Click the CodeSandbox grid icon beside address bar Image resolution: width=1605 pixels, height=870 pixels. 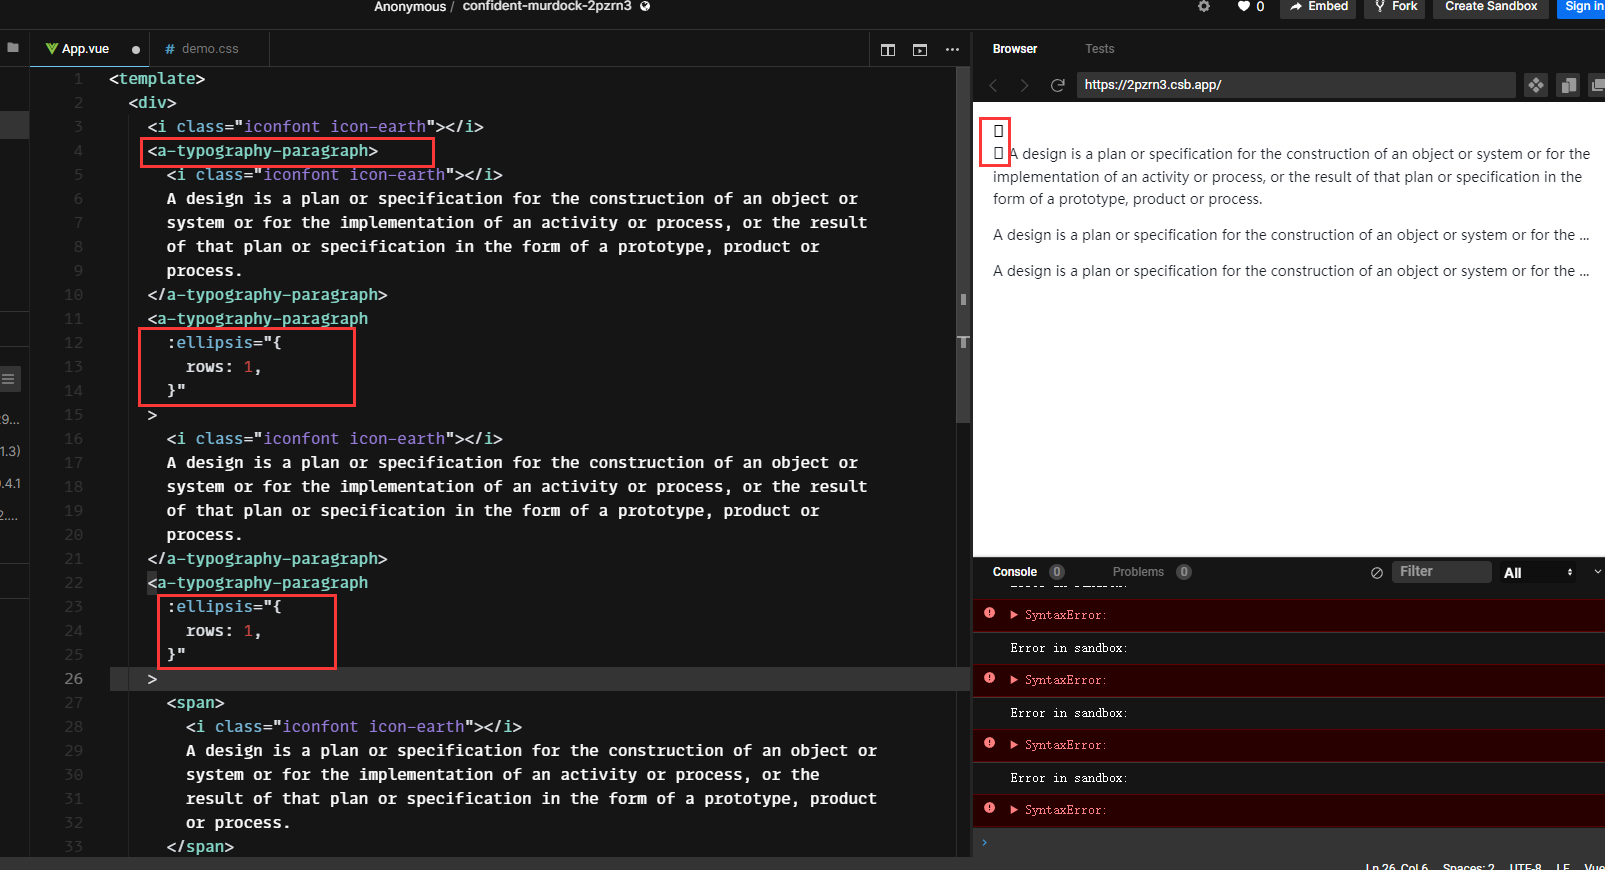[1536, 85]
